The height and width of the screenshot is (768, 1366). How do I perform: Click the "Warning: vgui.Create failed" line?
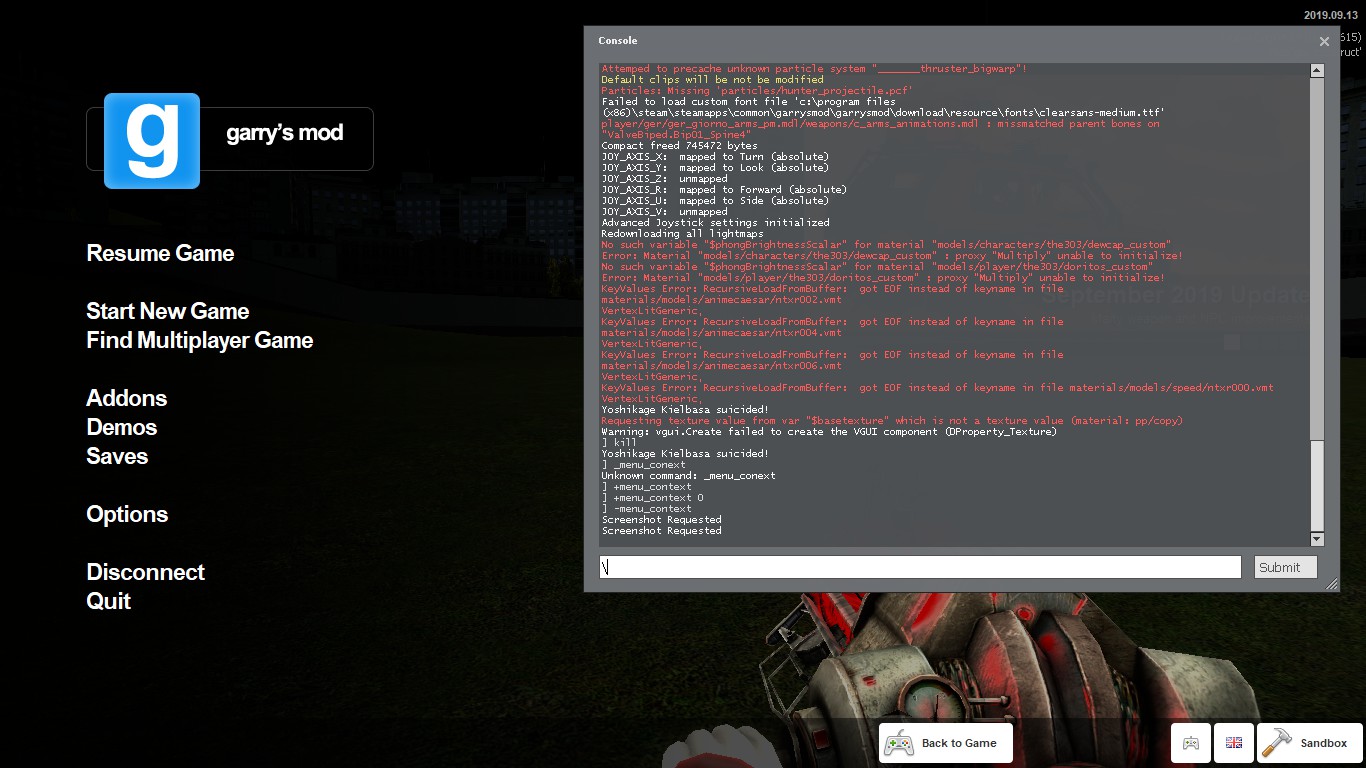point(829,432)
